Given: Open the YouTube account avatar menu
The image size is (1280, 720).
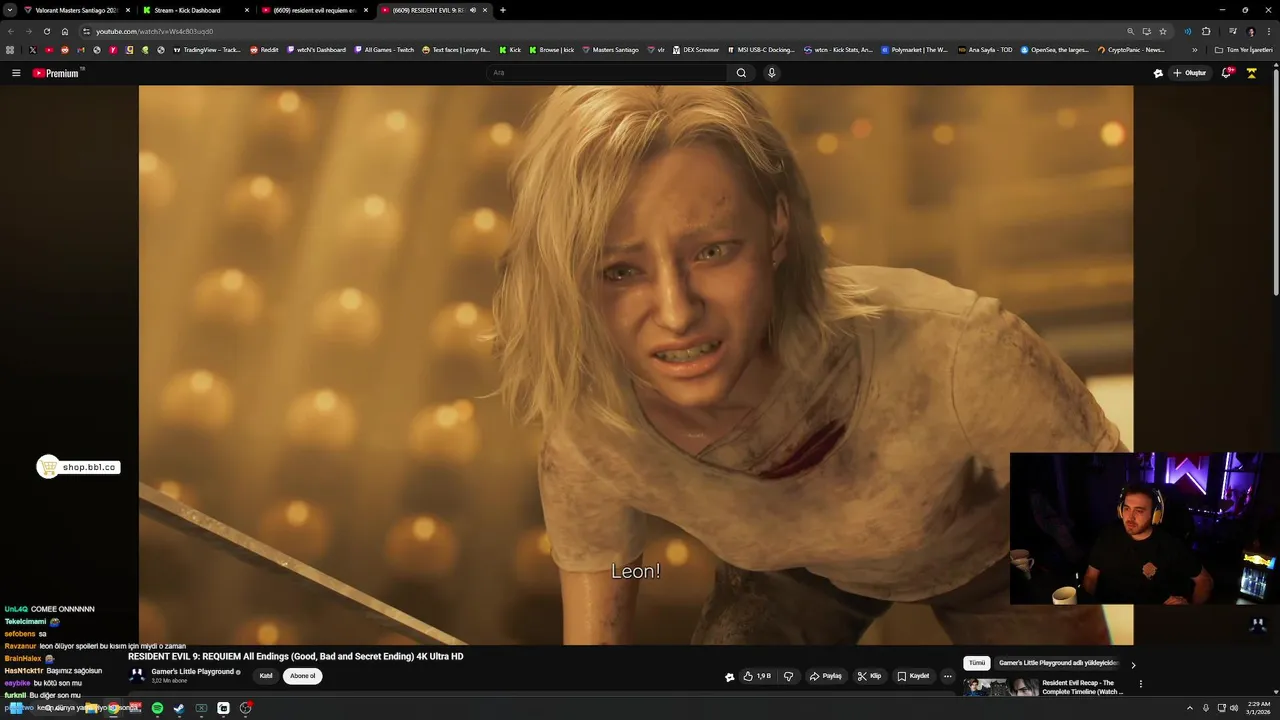Looking at the screenshot, I should (1251, 73).
